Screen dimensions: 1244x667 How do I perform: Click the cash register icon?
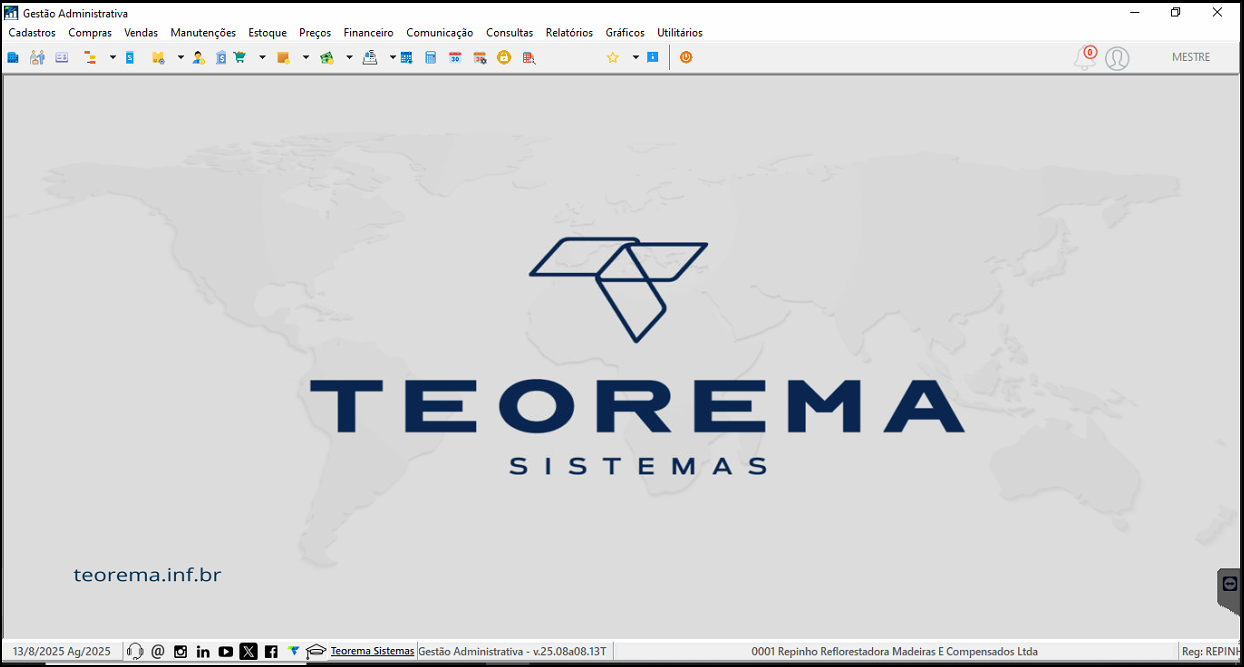click(370, 58)
